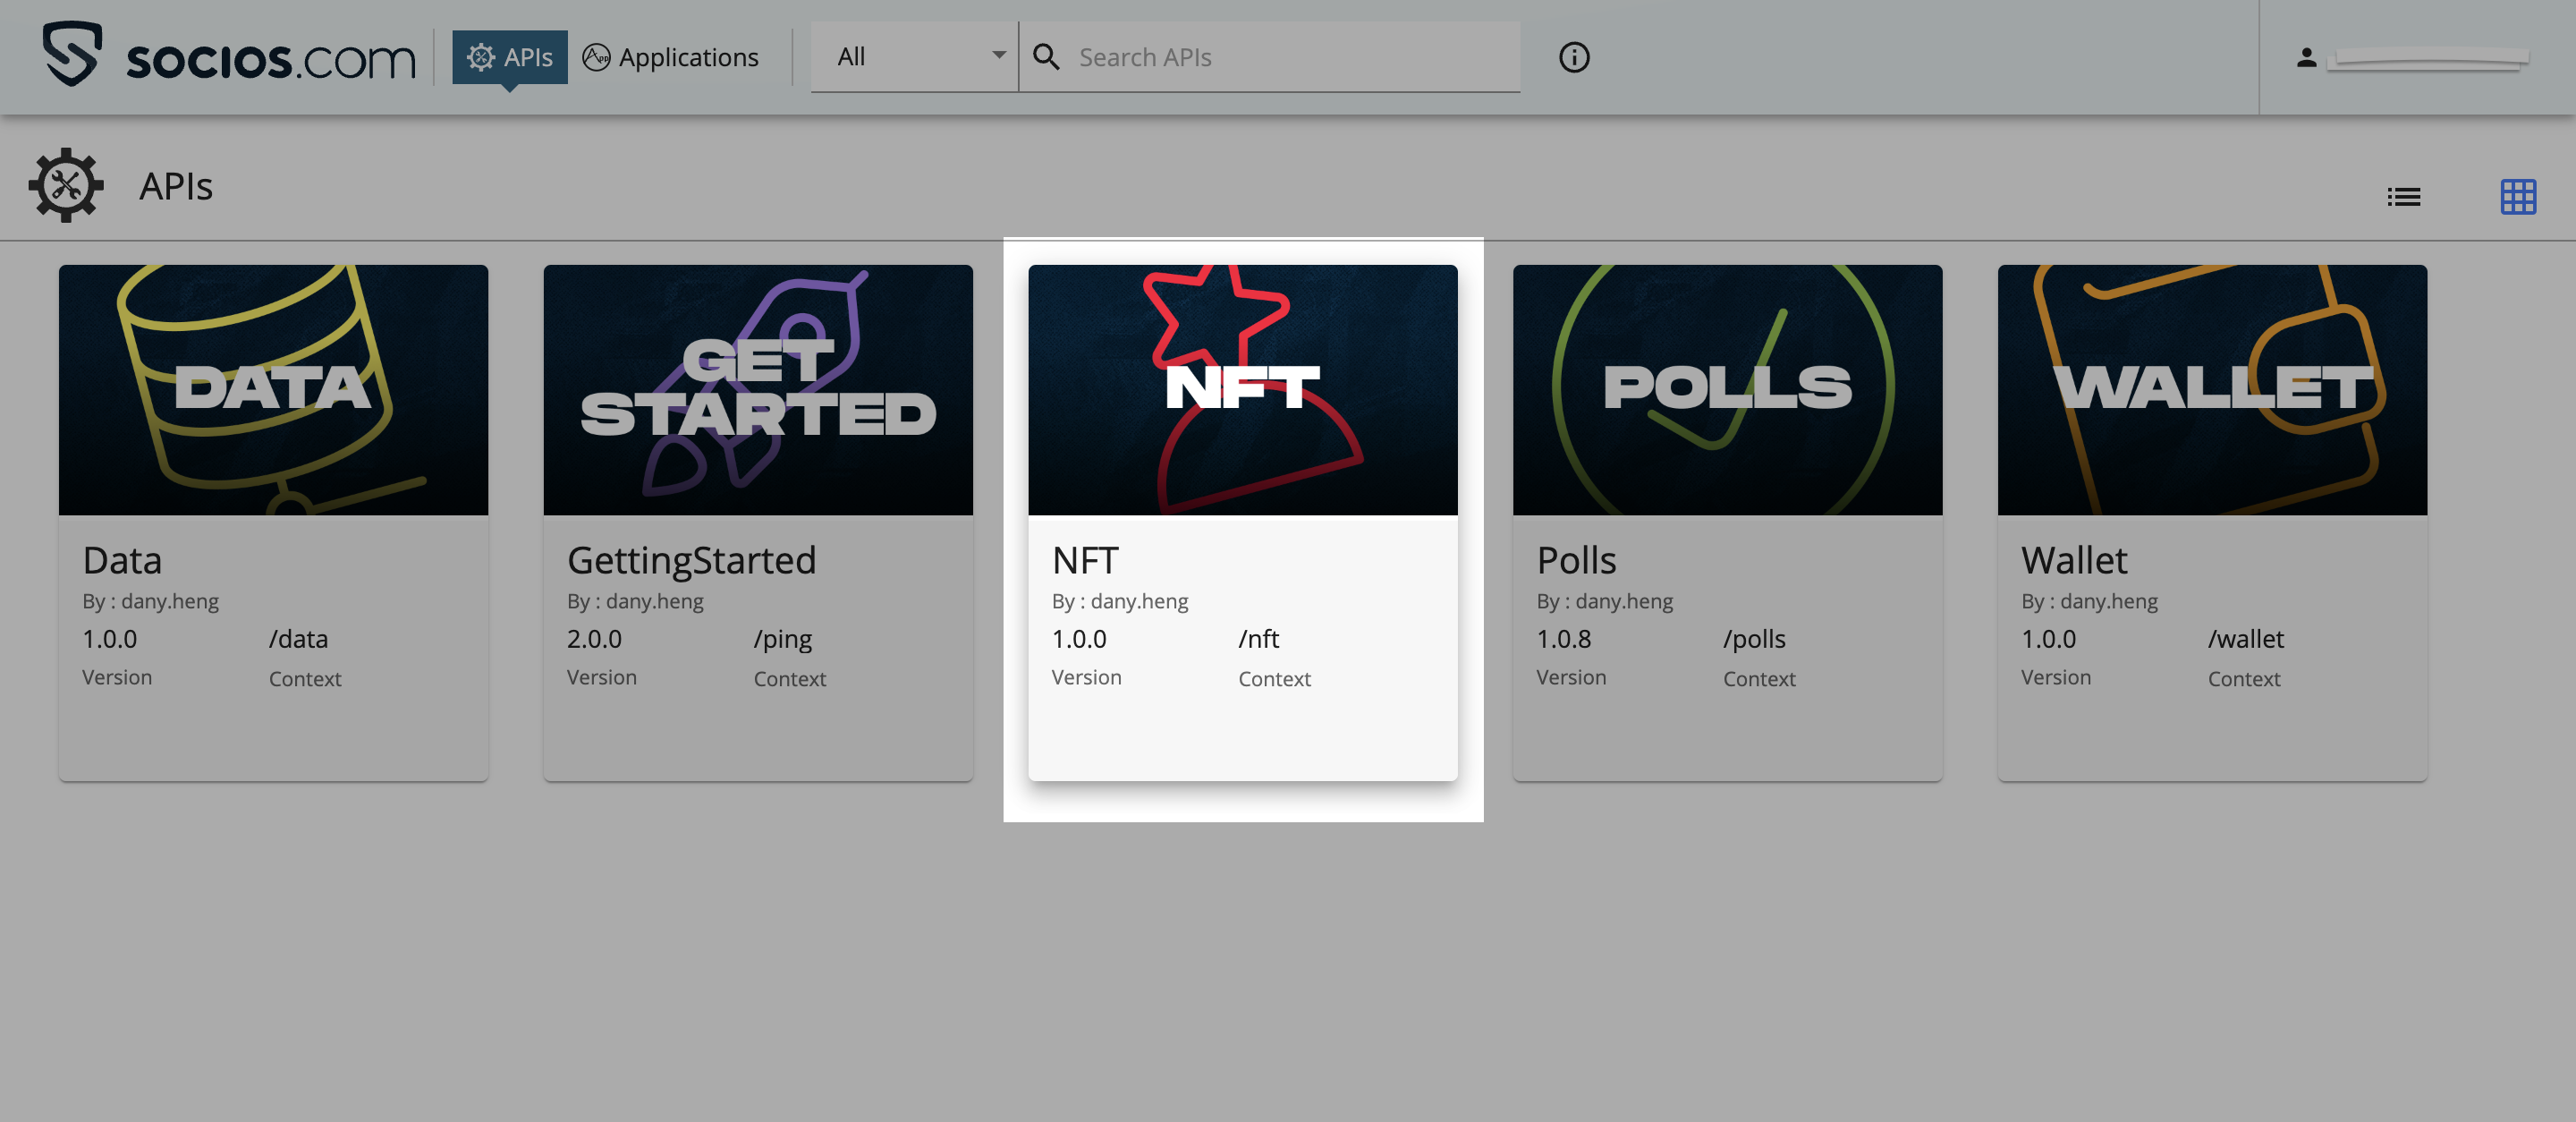Switch to grid view icon
Viewport: 2576px width, 1122px height.
2517,197
